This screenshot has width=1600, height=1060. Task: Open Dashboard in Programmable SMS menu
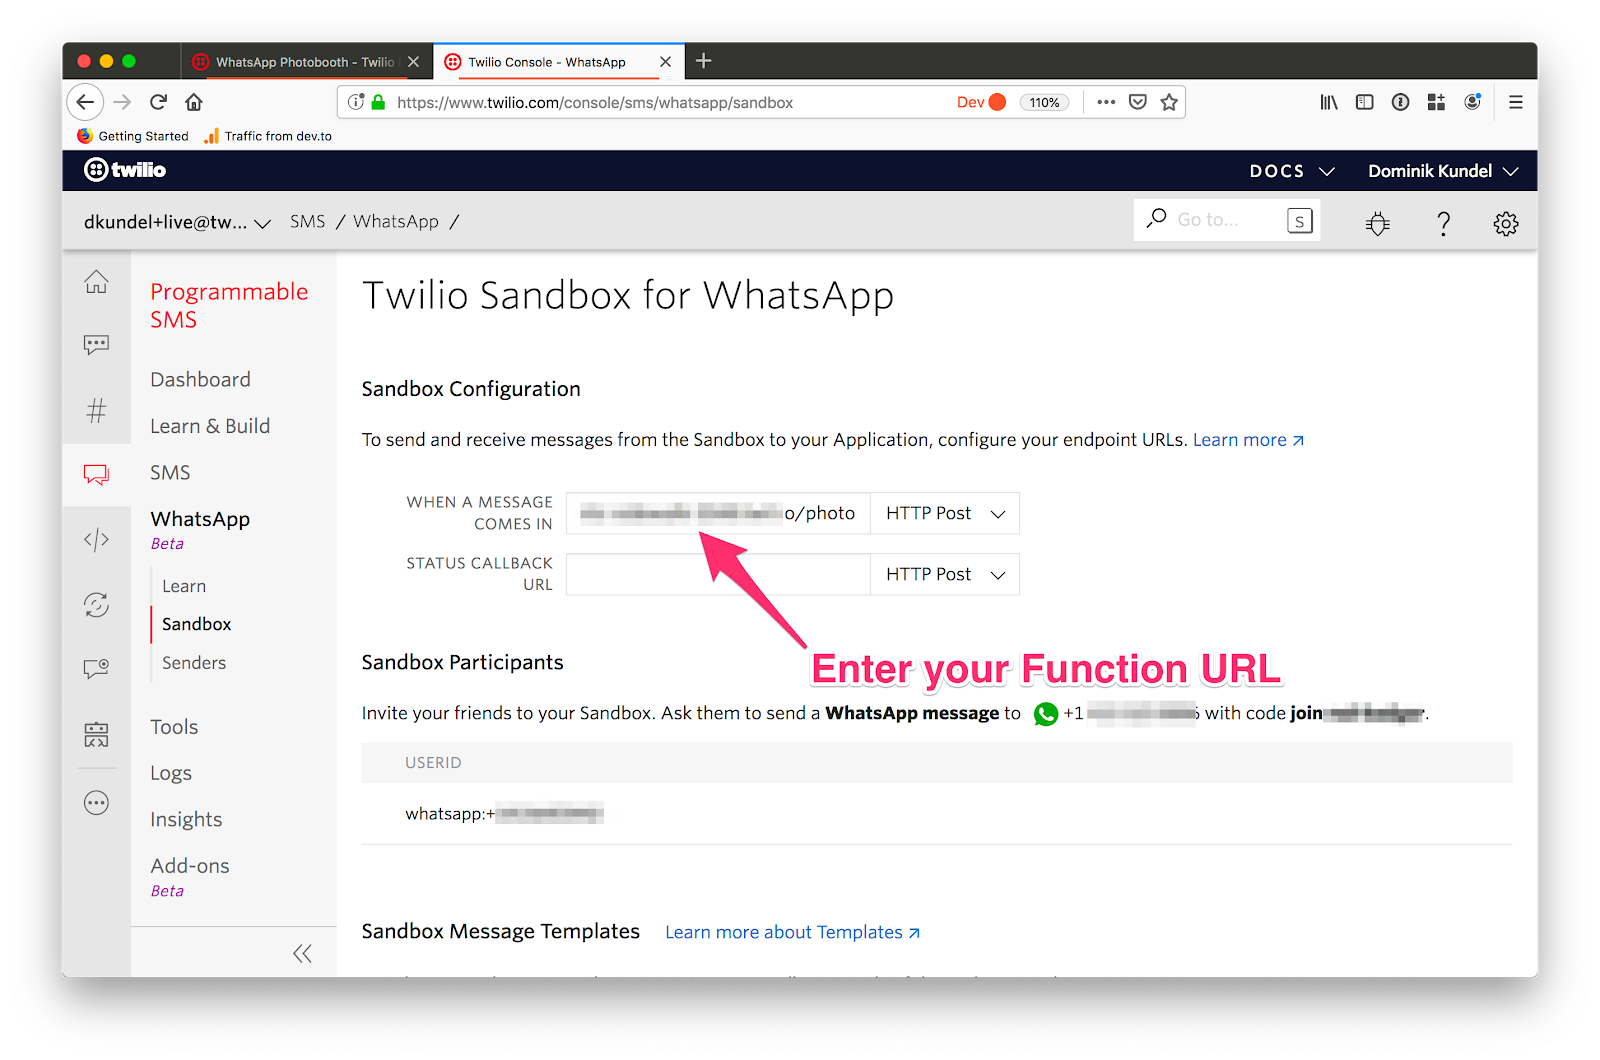pos(200,380)
